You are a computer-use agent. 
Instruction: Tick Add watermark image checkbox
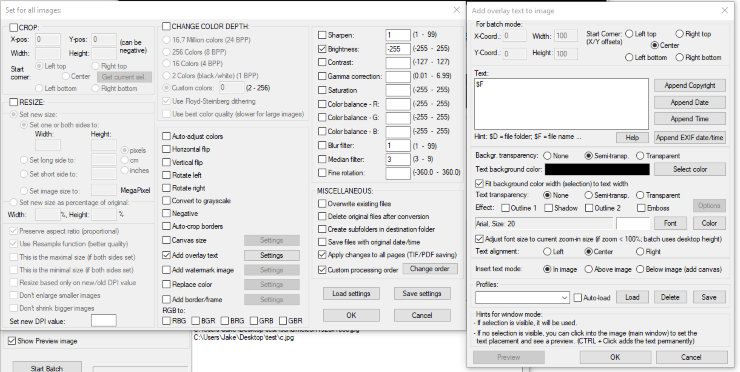[x=166, y=270]
